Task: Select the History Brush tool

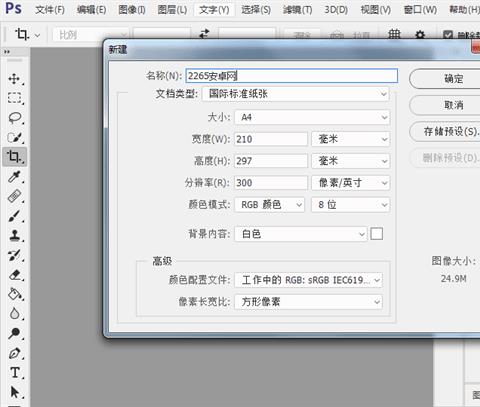Action: 14,255
